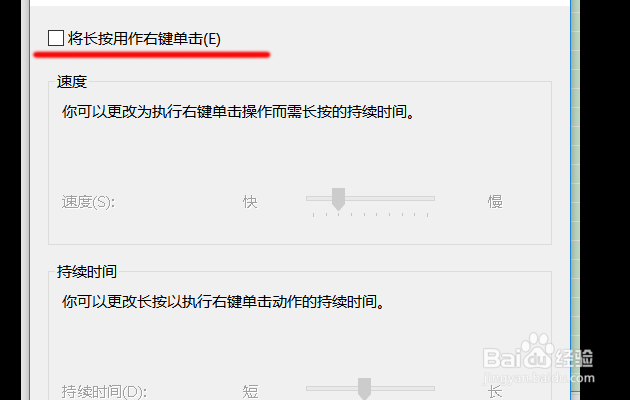Click the 短 label beside duration slider
This screenshot has height=400, width=630.
pyautogui.click(x=250, y=392)
